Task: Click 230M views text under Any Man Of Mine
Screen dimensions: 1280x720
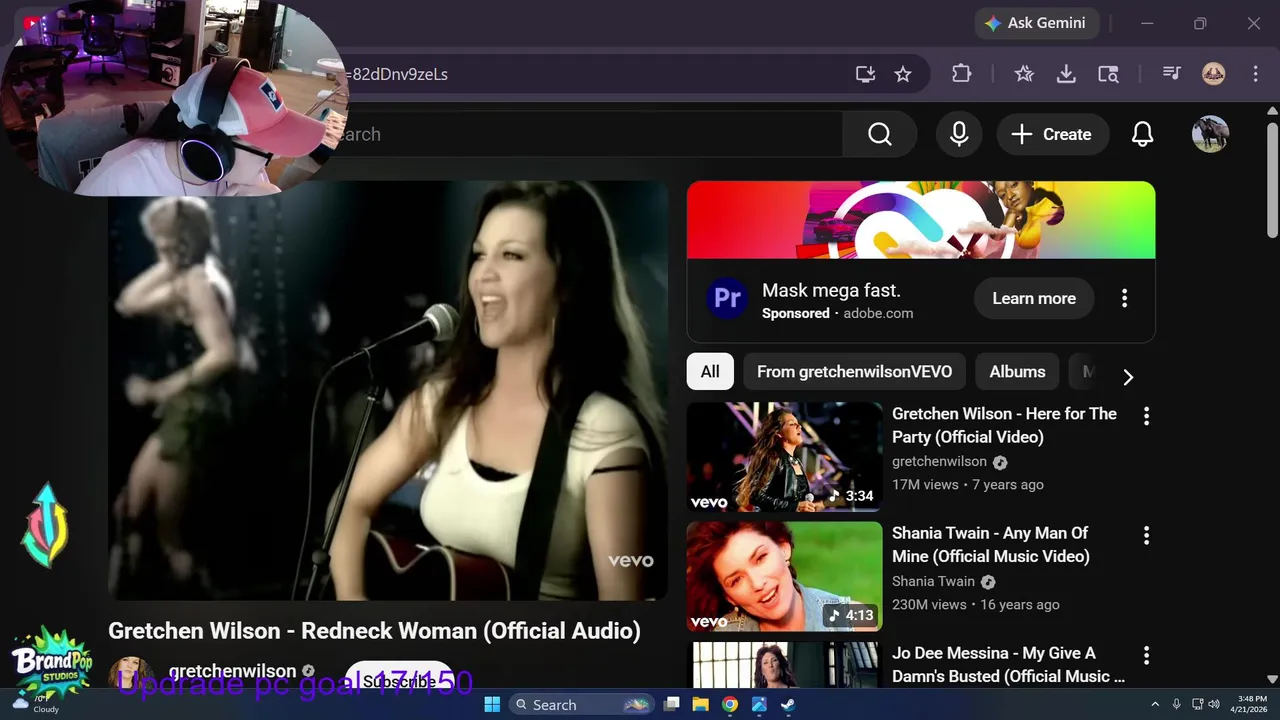Action: pos(929,604)
